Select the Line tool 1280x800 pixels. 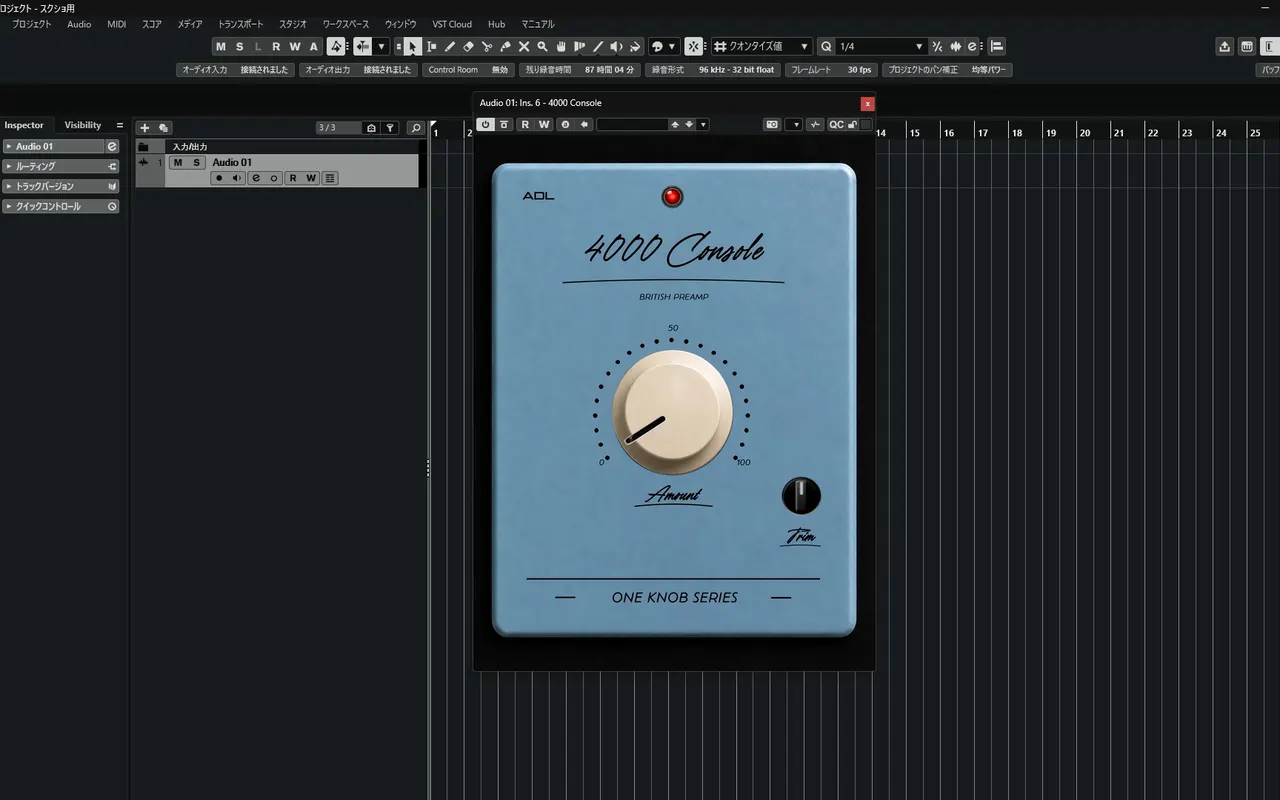tap(598, 47)
